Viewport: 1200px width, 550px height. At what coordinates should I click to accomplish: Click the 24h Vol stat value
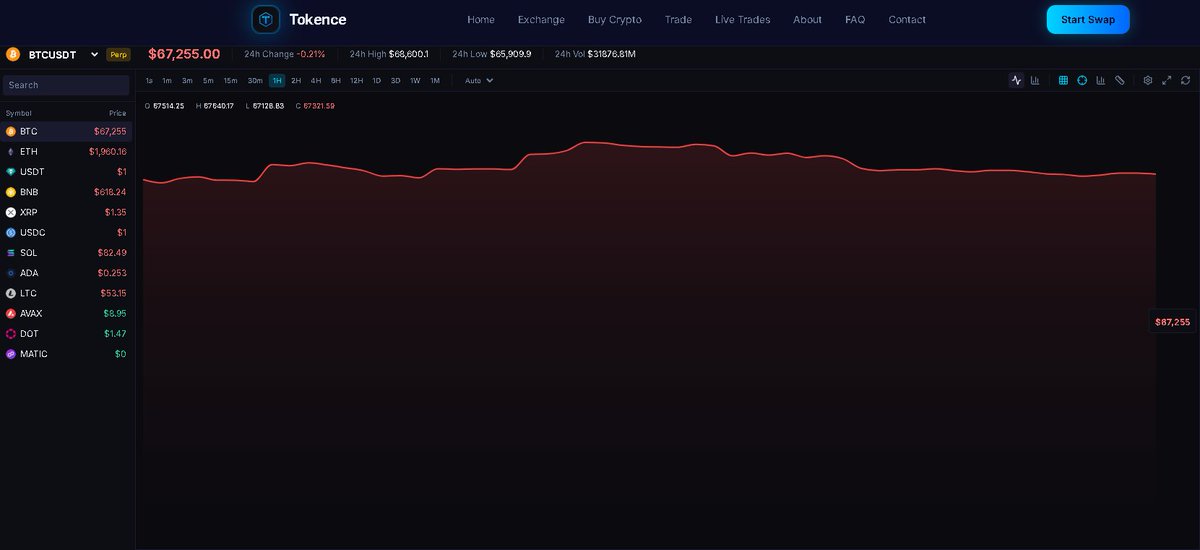pyautogui.click(x=612, y=54)
